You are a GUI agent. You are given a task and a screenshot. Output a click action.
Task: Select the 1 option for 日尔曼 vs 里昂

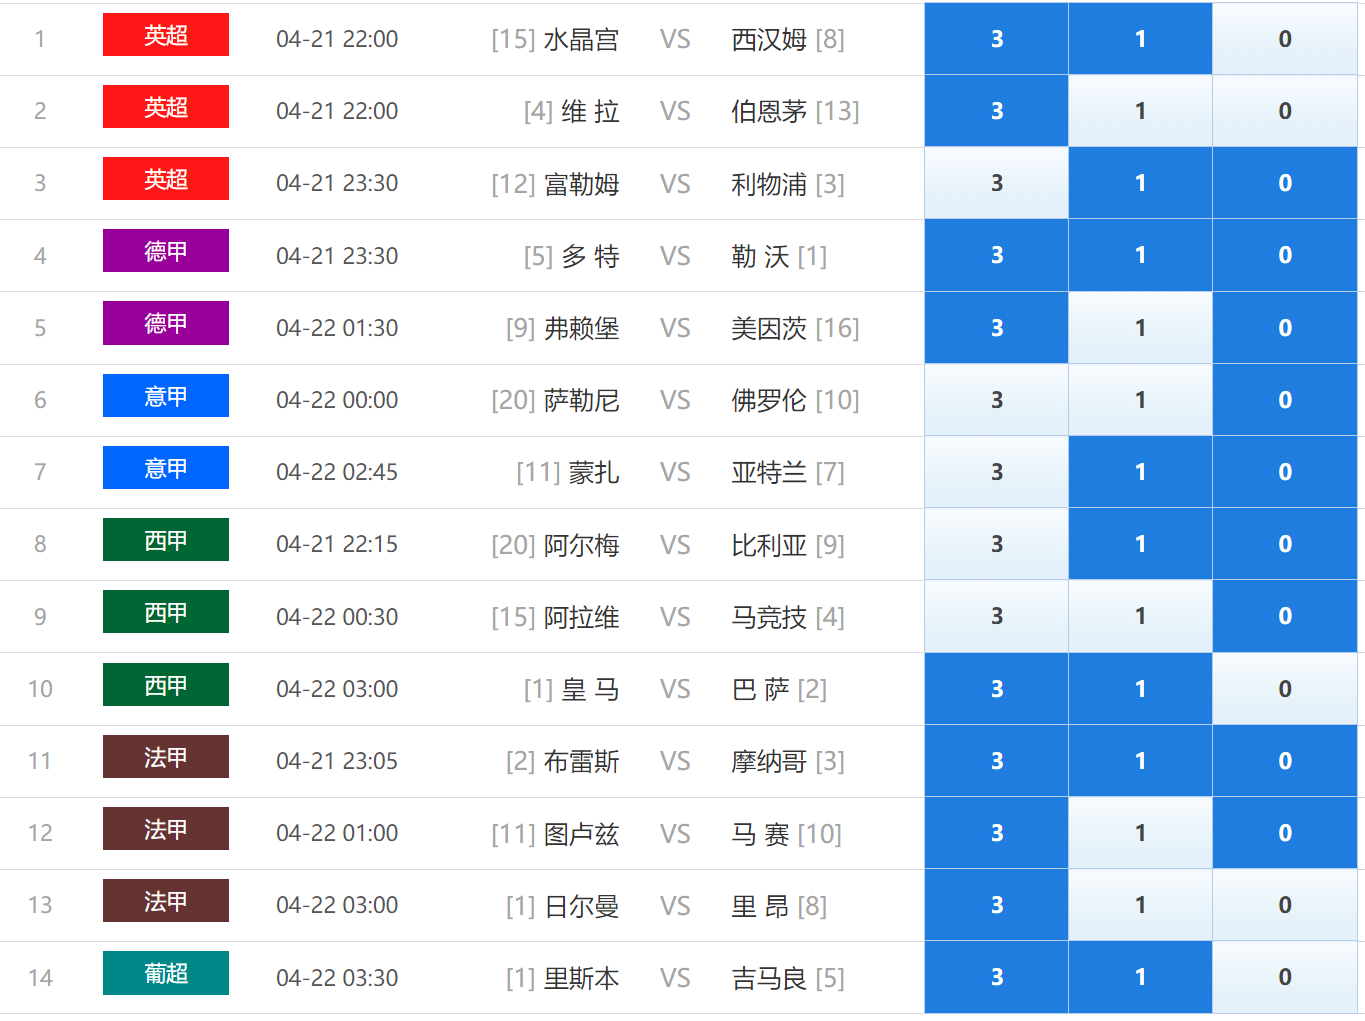tap(1140, 905)
